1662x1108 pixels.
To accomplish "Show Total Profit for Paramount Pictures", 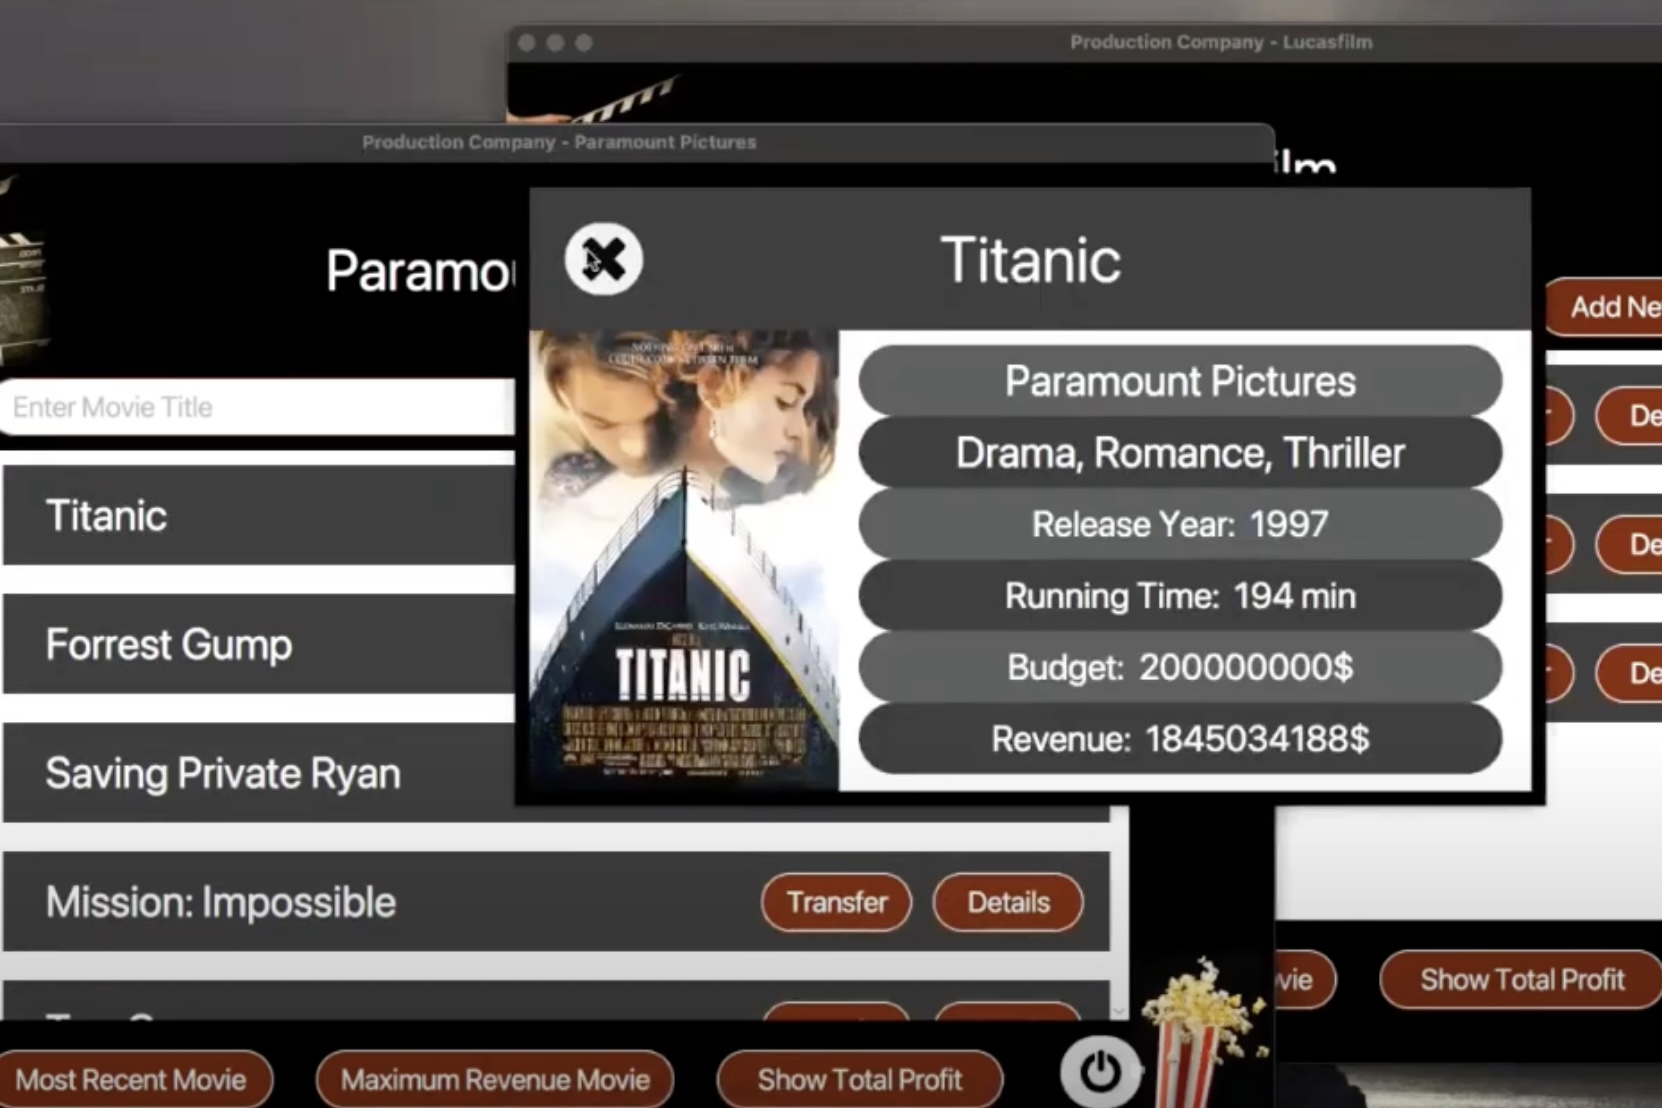I will coord(859,1080).
